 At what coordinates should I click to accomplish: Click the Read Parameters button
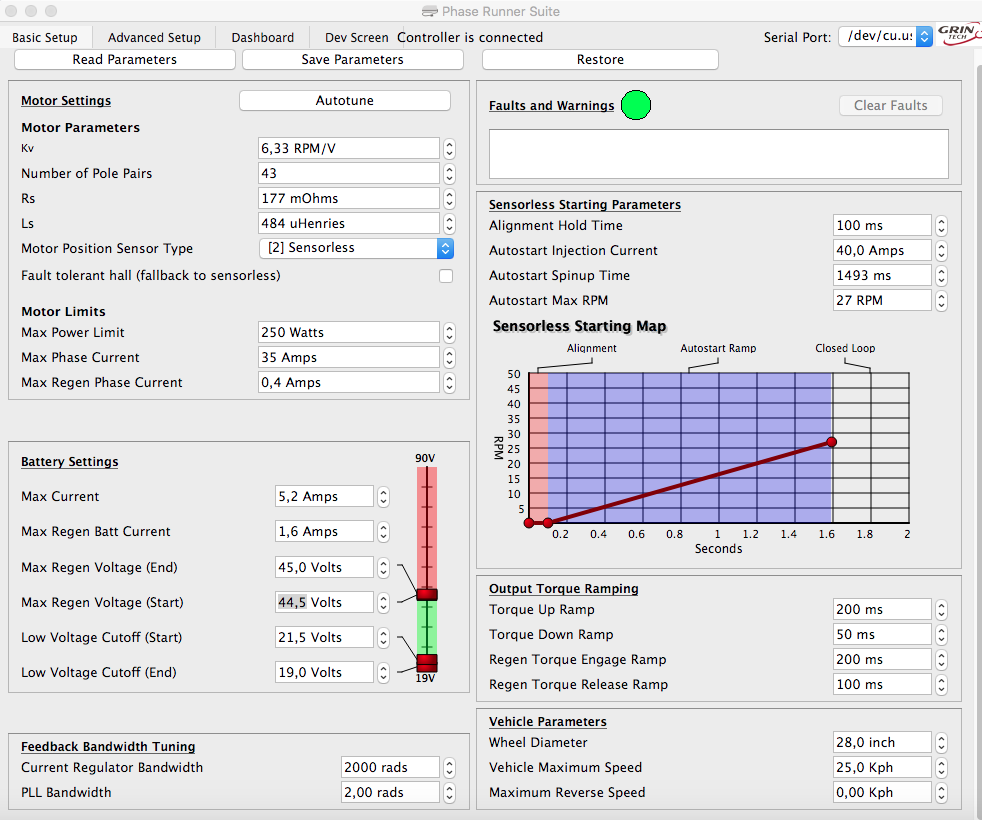tap(125, 59)
